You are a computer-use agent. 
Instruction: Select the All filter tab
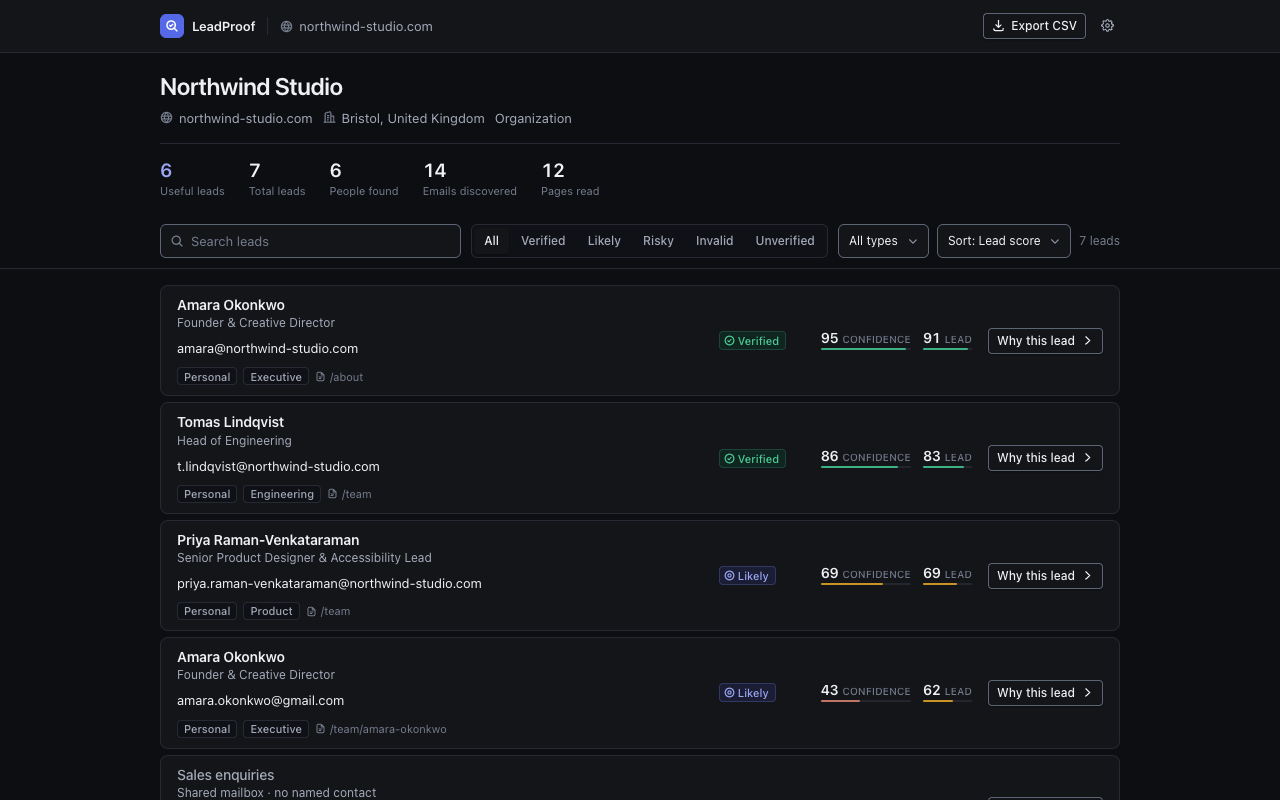click(x=491, y=241)
